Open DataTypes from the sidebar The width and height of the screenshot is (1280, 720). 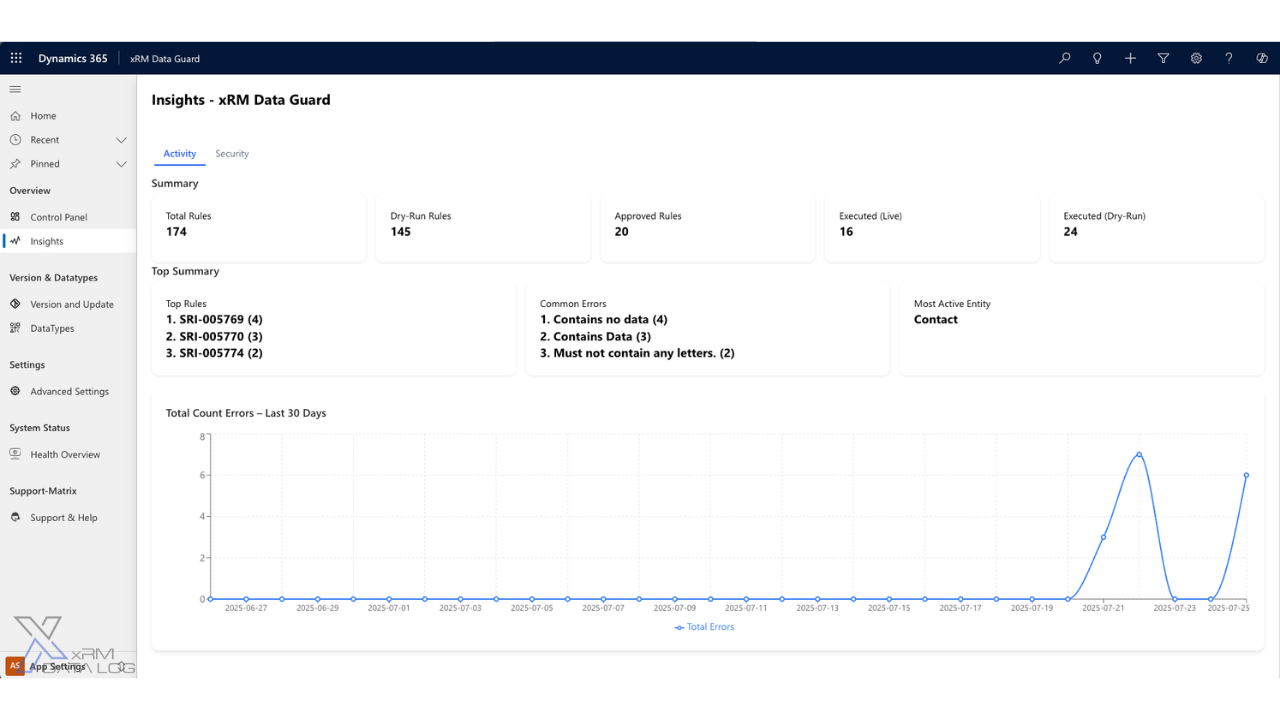pyautogui.click(x=52, y=328)
